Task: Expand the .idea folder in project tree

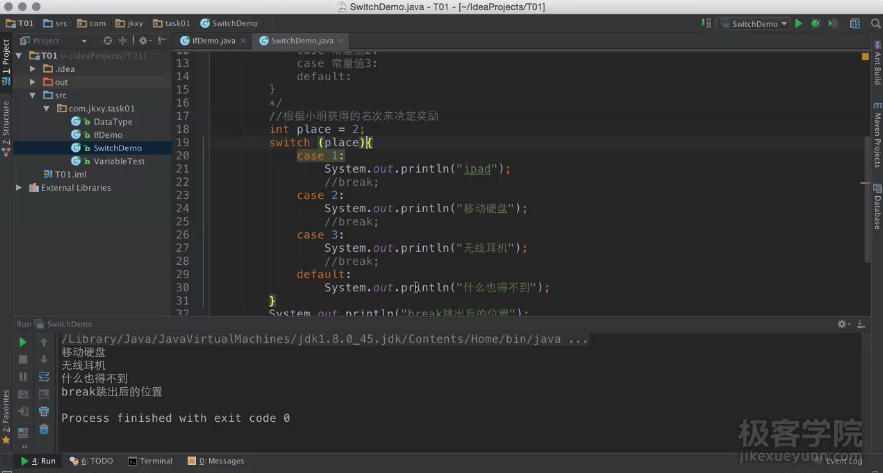Action: click(x=33, y=69)
